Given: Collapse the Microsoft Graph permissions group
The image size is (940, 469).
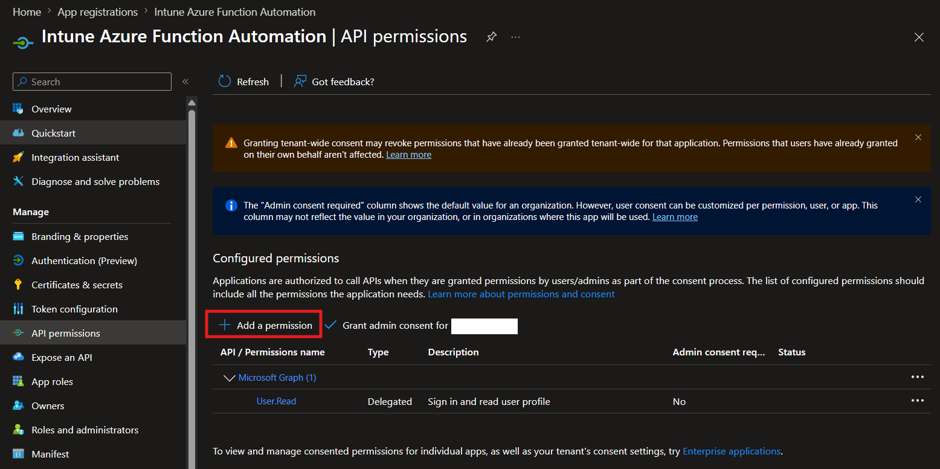Looking at the screenshot, I should 228,378.
